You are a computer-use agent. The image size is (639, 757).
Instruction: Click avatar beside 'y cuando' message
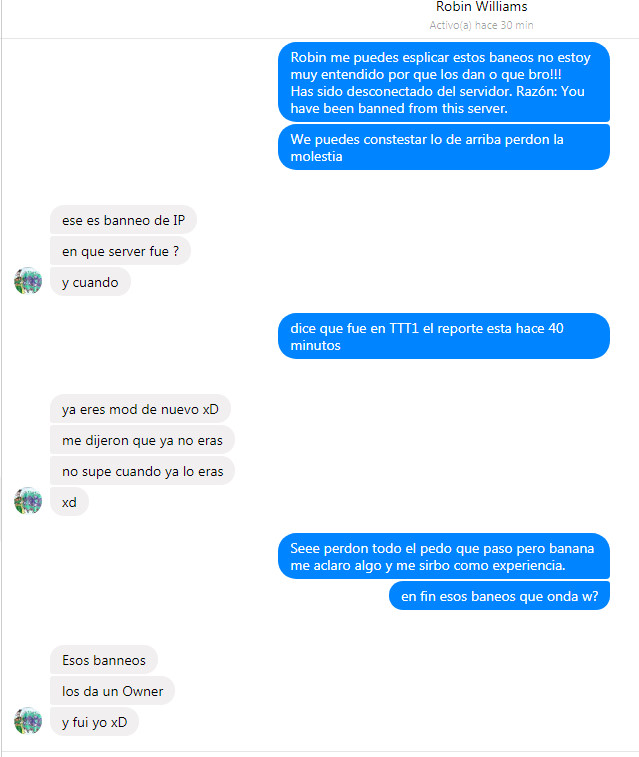point(28,280)
